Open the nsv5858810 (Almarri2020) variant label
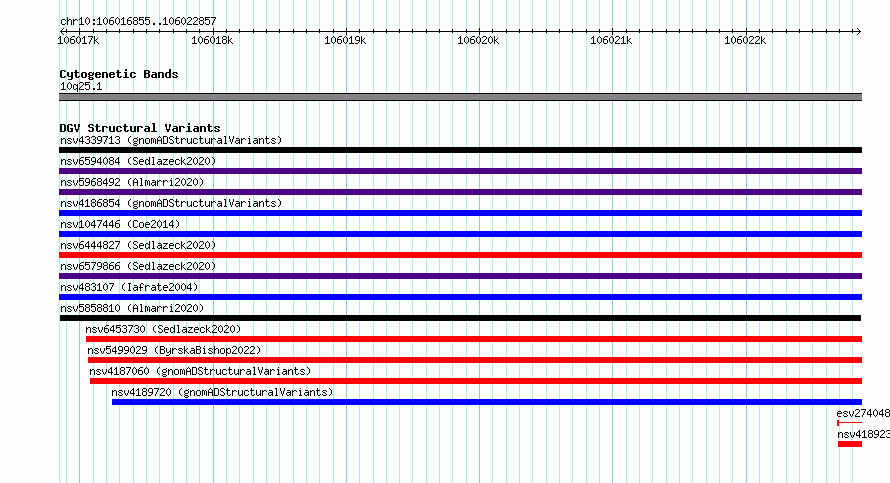This screenshot has height=483, width=890. coord(132,308)
